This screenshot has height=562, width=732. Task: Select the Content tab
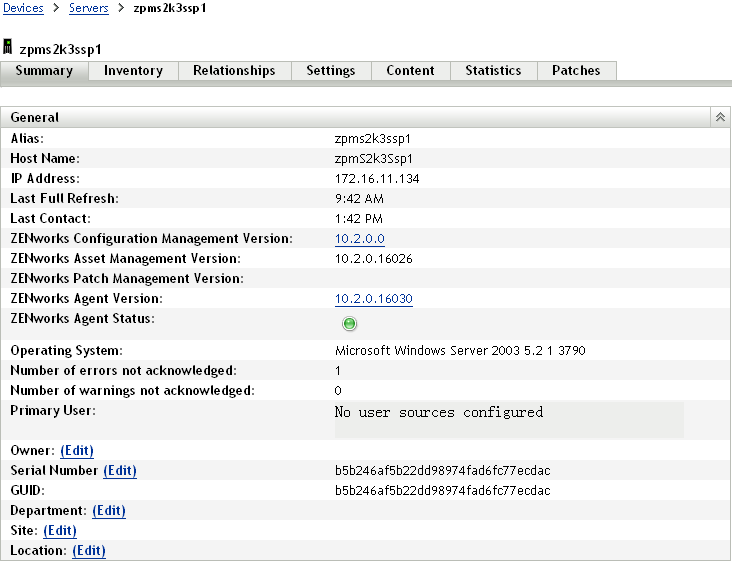[410, 71]
